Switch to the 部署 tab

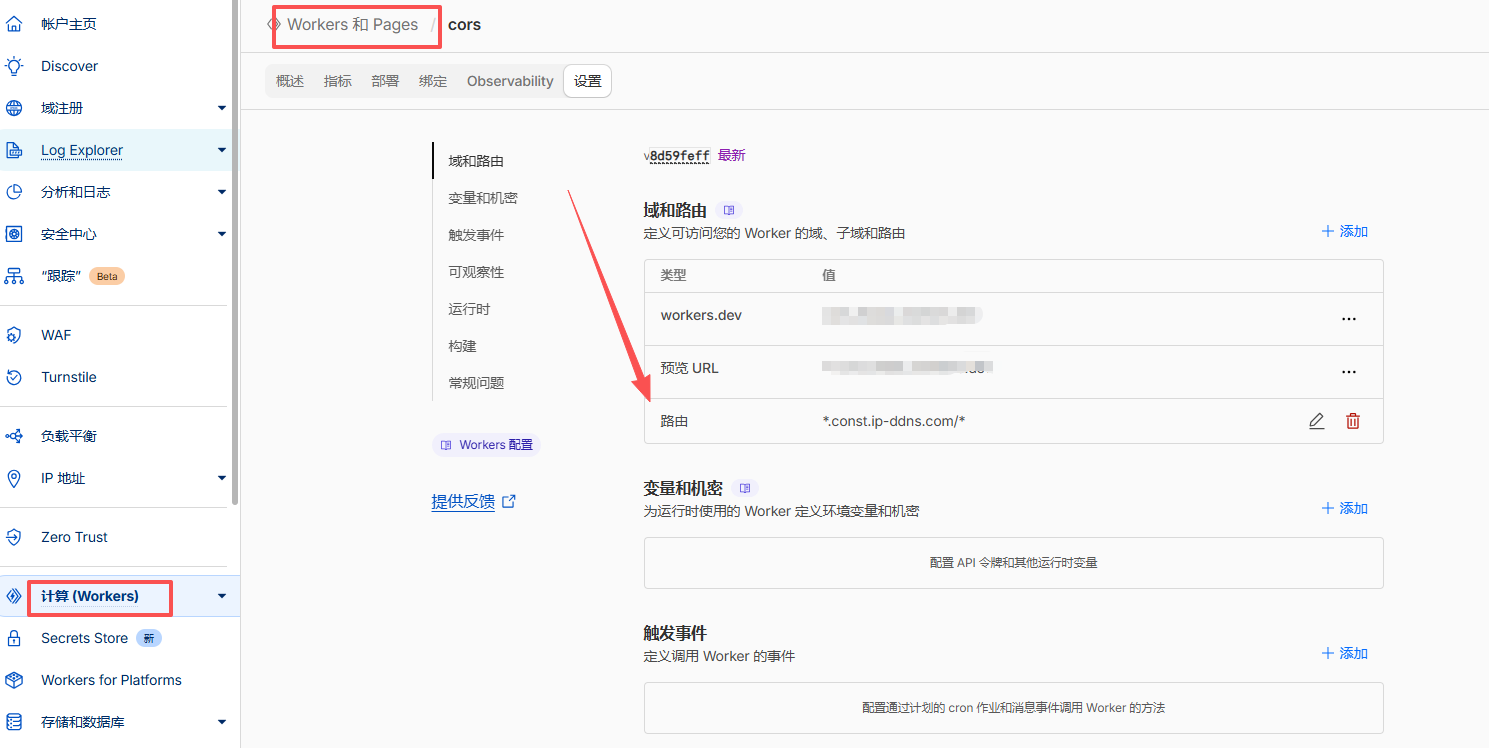point(385,81)
